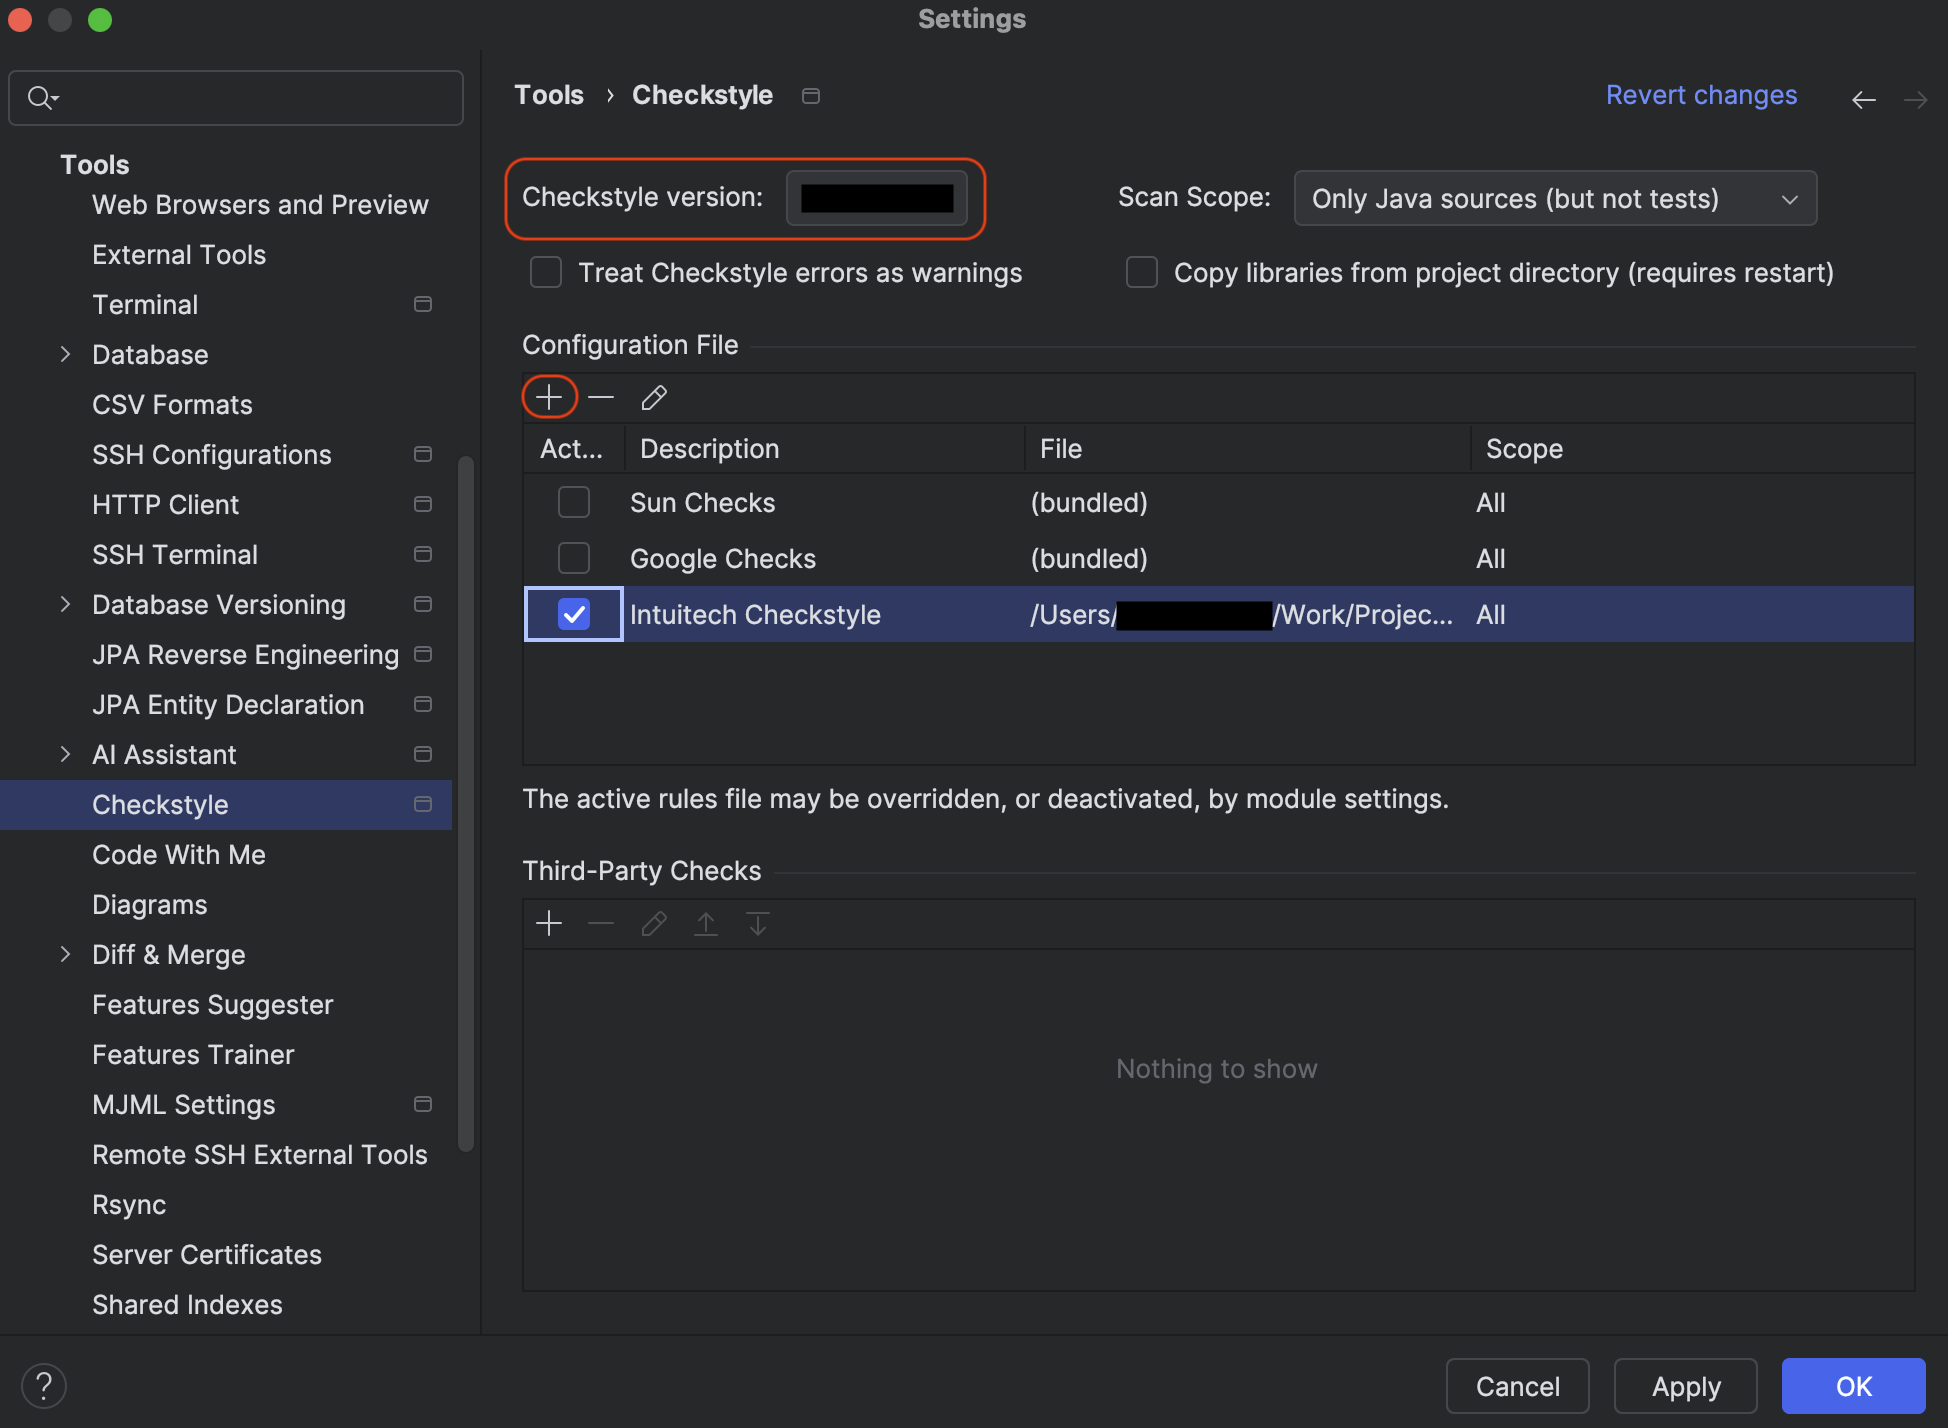This screenshot has height=1428, width=1948.
Task: Add a third-party check with plus icon
Action: click(549, 923)
